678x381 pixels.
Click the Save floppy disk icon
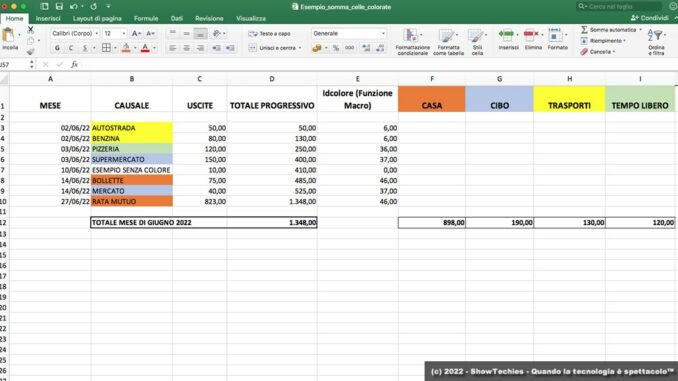59,6
